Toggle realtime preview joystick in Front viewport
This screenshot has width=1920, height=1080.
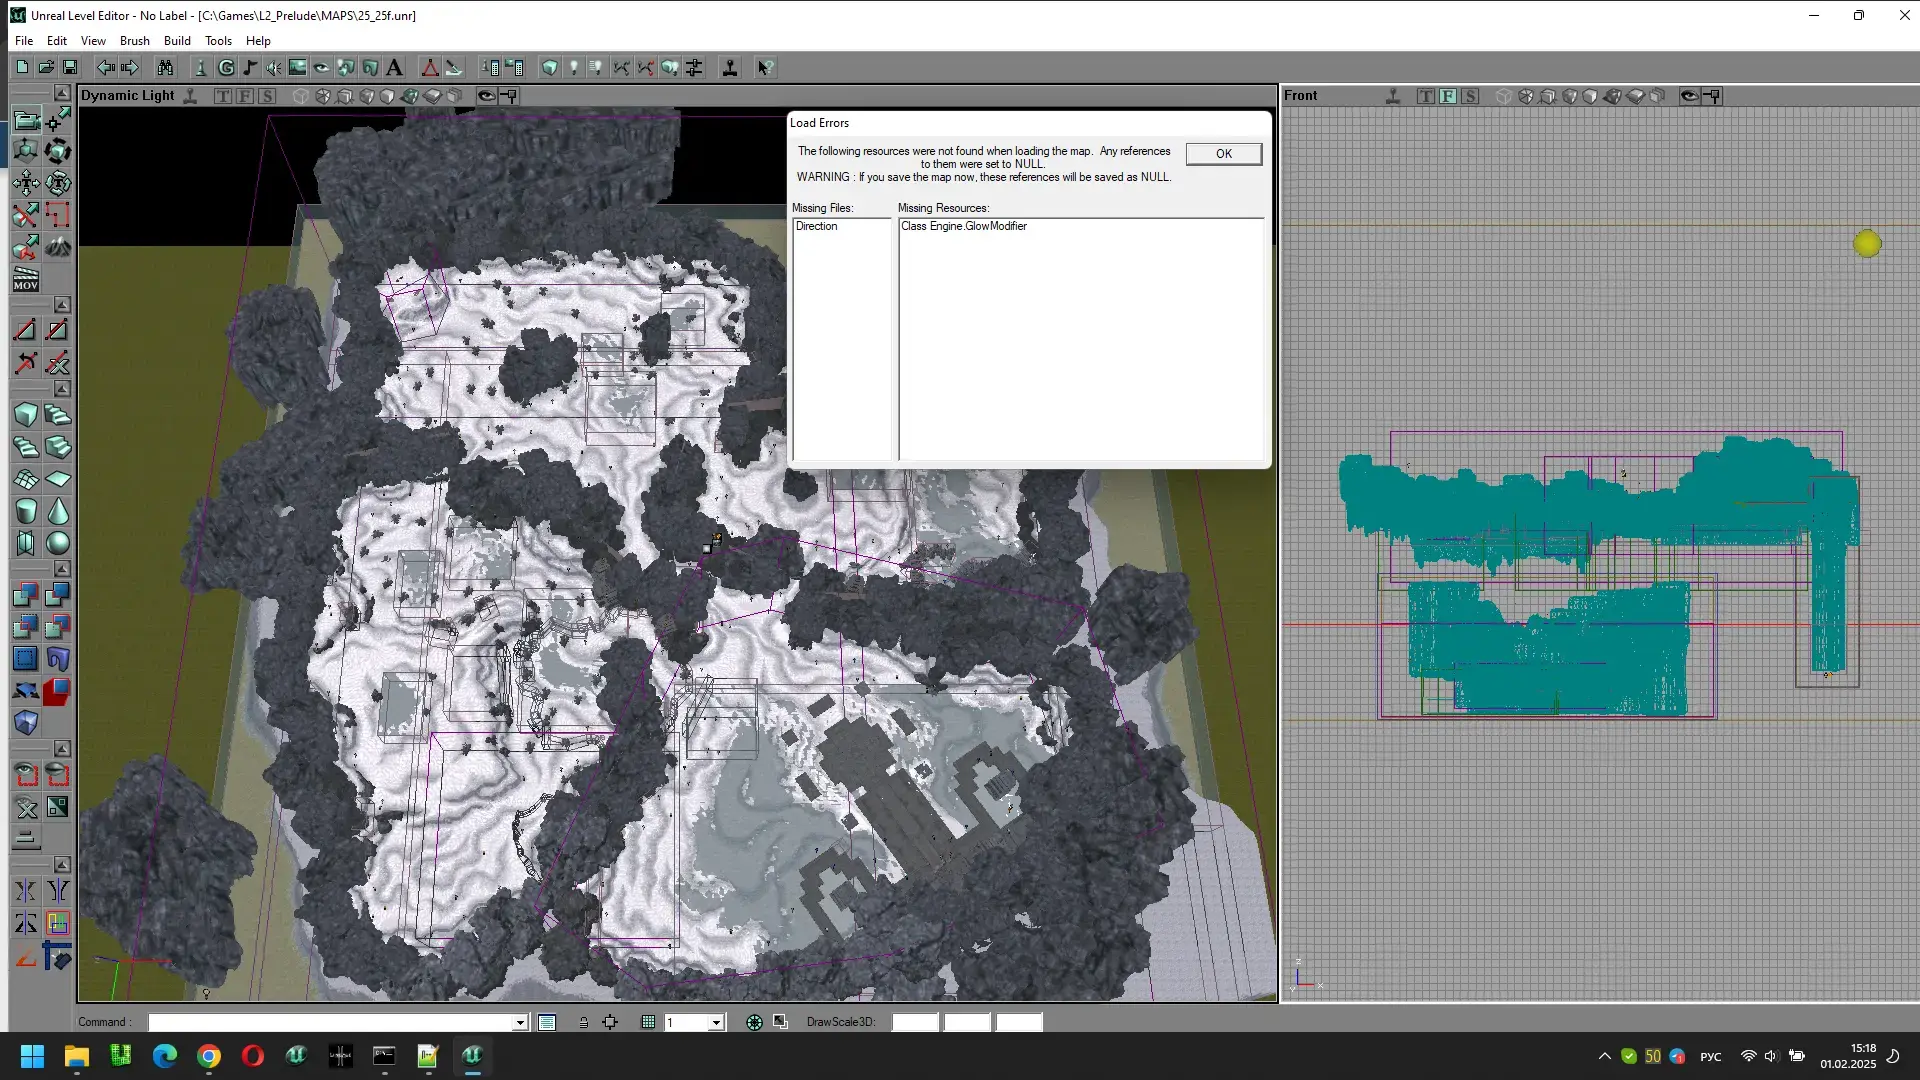click(x=1393, y=96)
